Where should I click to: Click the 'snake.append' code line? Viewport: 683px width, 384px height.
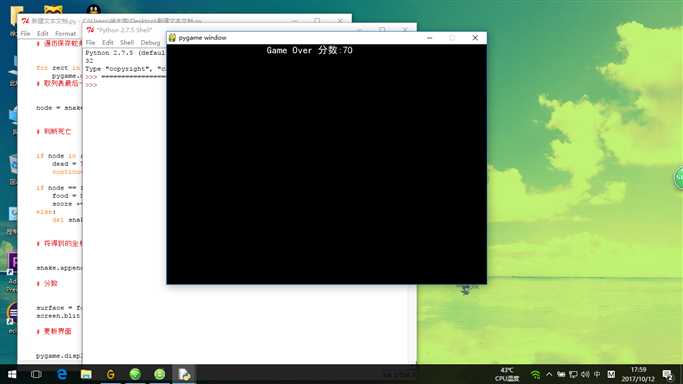59,268
